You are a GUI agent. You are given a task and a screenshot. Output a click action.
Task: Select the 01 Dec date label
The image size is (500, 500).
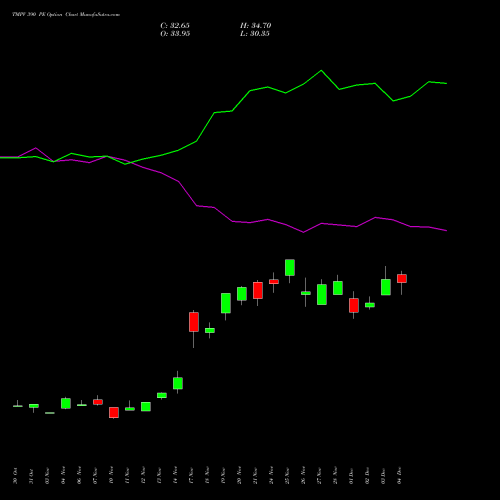(351, 476)
